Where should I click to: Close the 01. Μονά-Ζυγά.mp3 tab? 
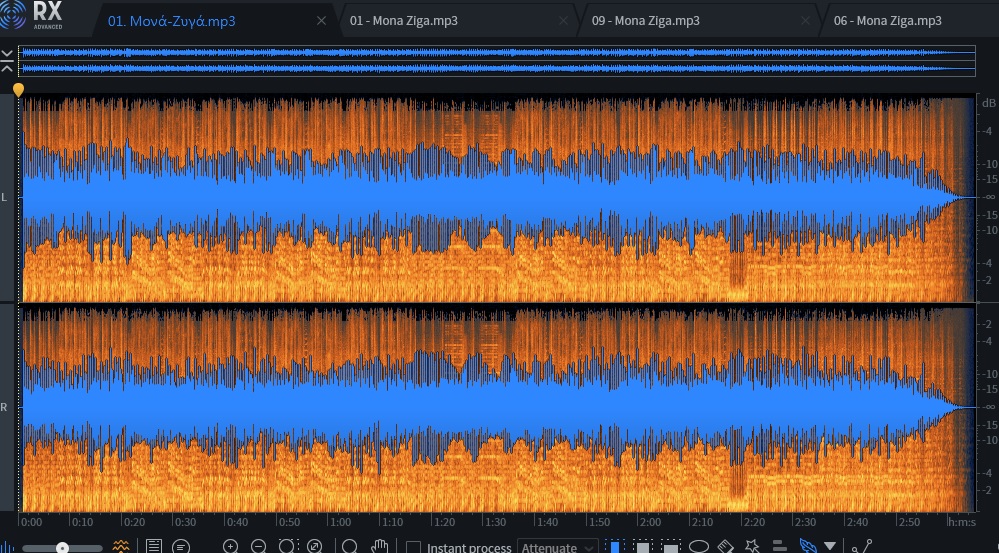321,20
